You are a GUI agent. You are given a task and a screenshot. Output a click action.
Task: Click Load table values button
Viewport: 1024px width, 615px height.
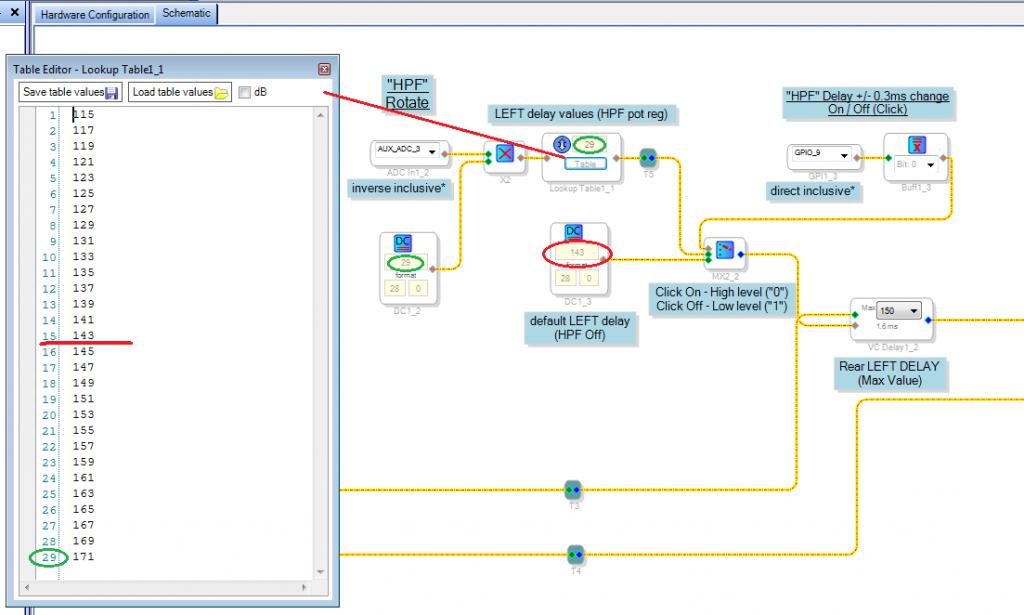[180, 92]
